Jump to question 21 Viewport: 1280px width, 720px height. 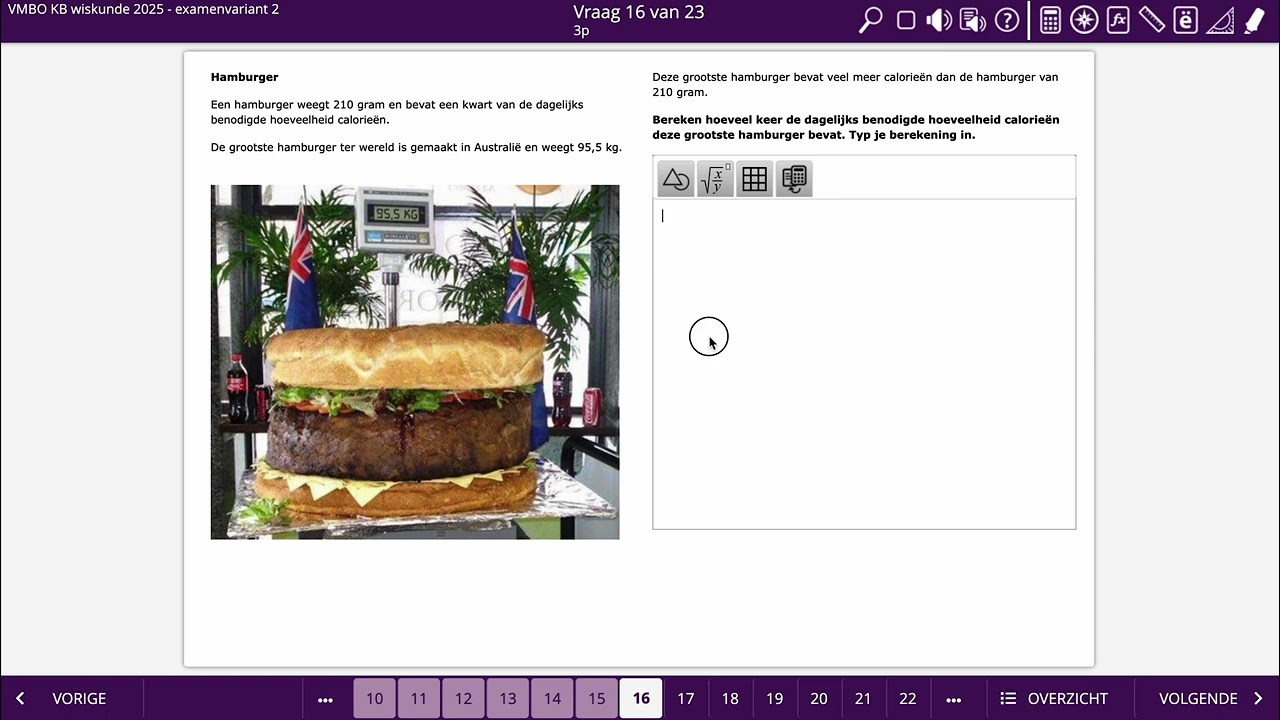pyautogui.click(x=863, y=699)
